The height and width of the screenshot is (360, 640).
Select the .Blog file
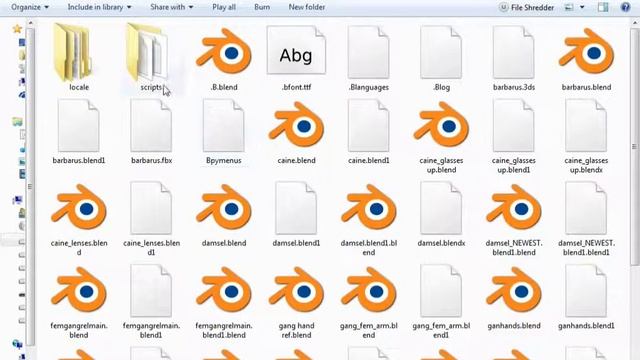pyautogui.click(x=441, y=57)
